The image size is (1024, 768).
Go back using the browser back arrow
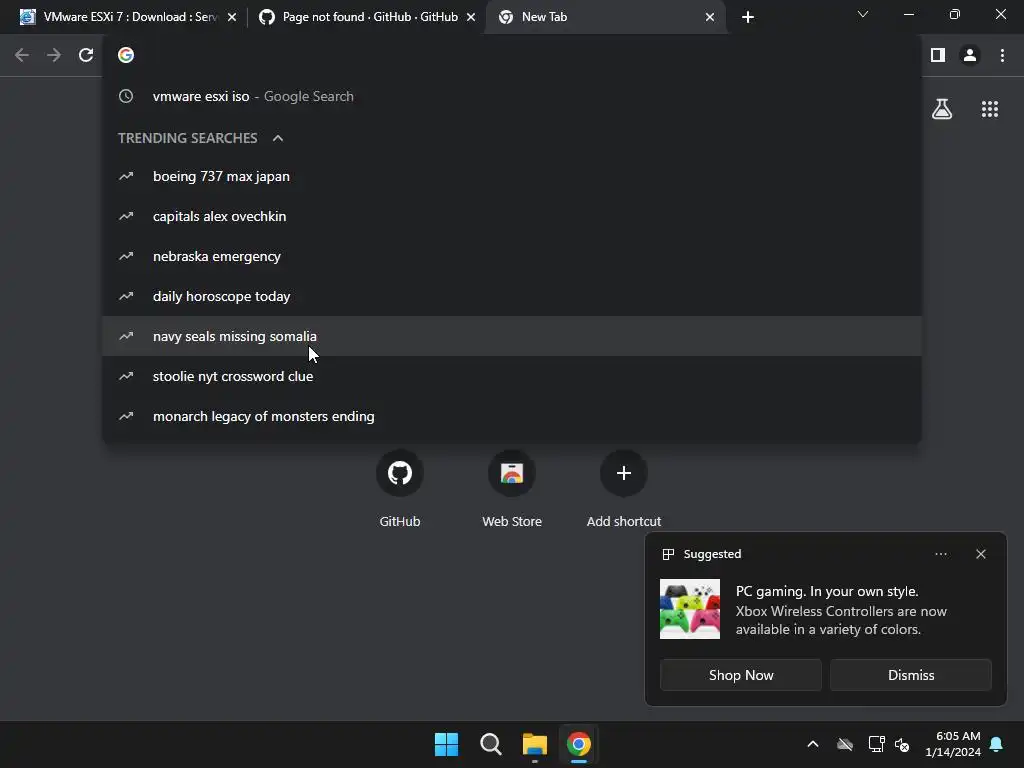(22, 56)
